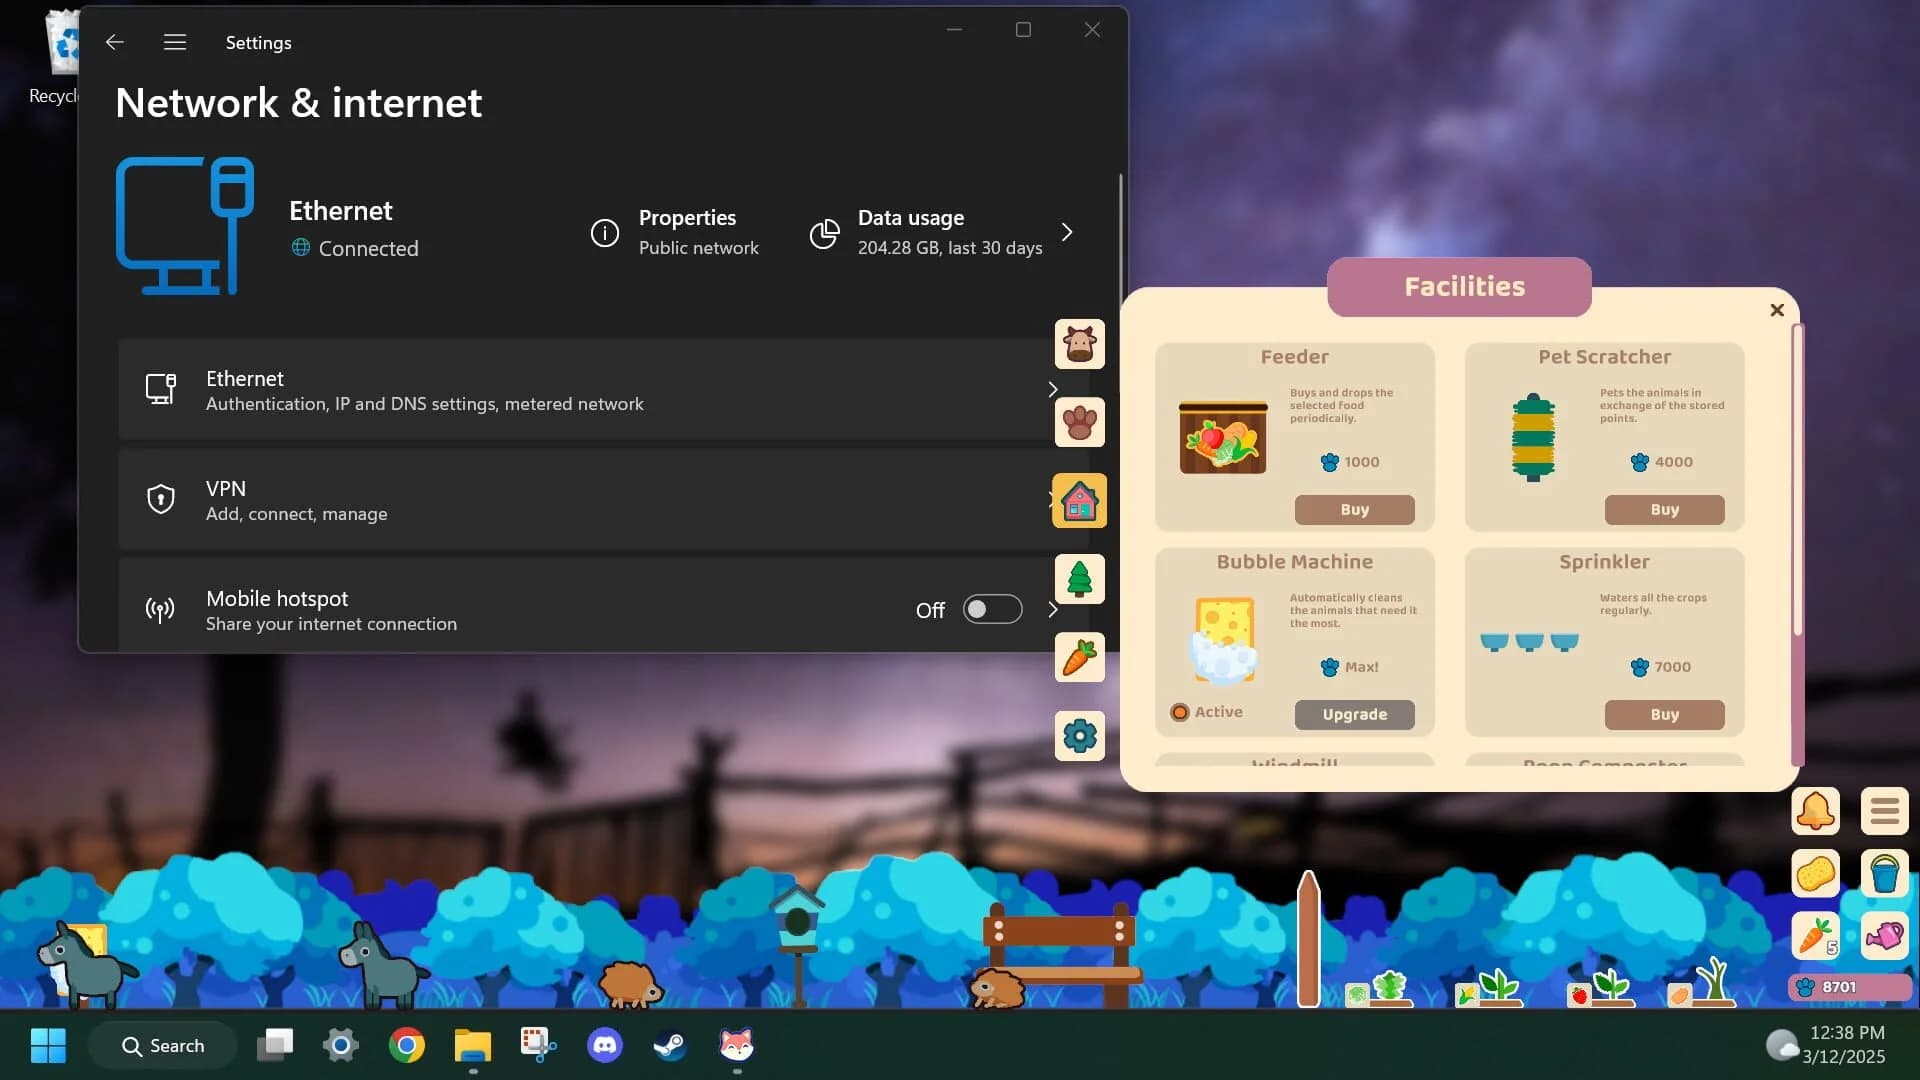This screenshot has width=1920, height=1080.
Task: Open the game's hamburger menu
Action: 1884,811
